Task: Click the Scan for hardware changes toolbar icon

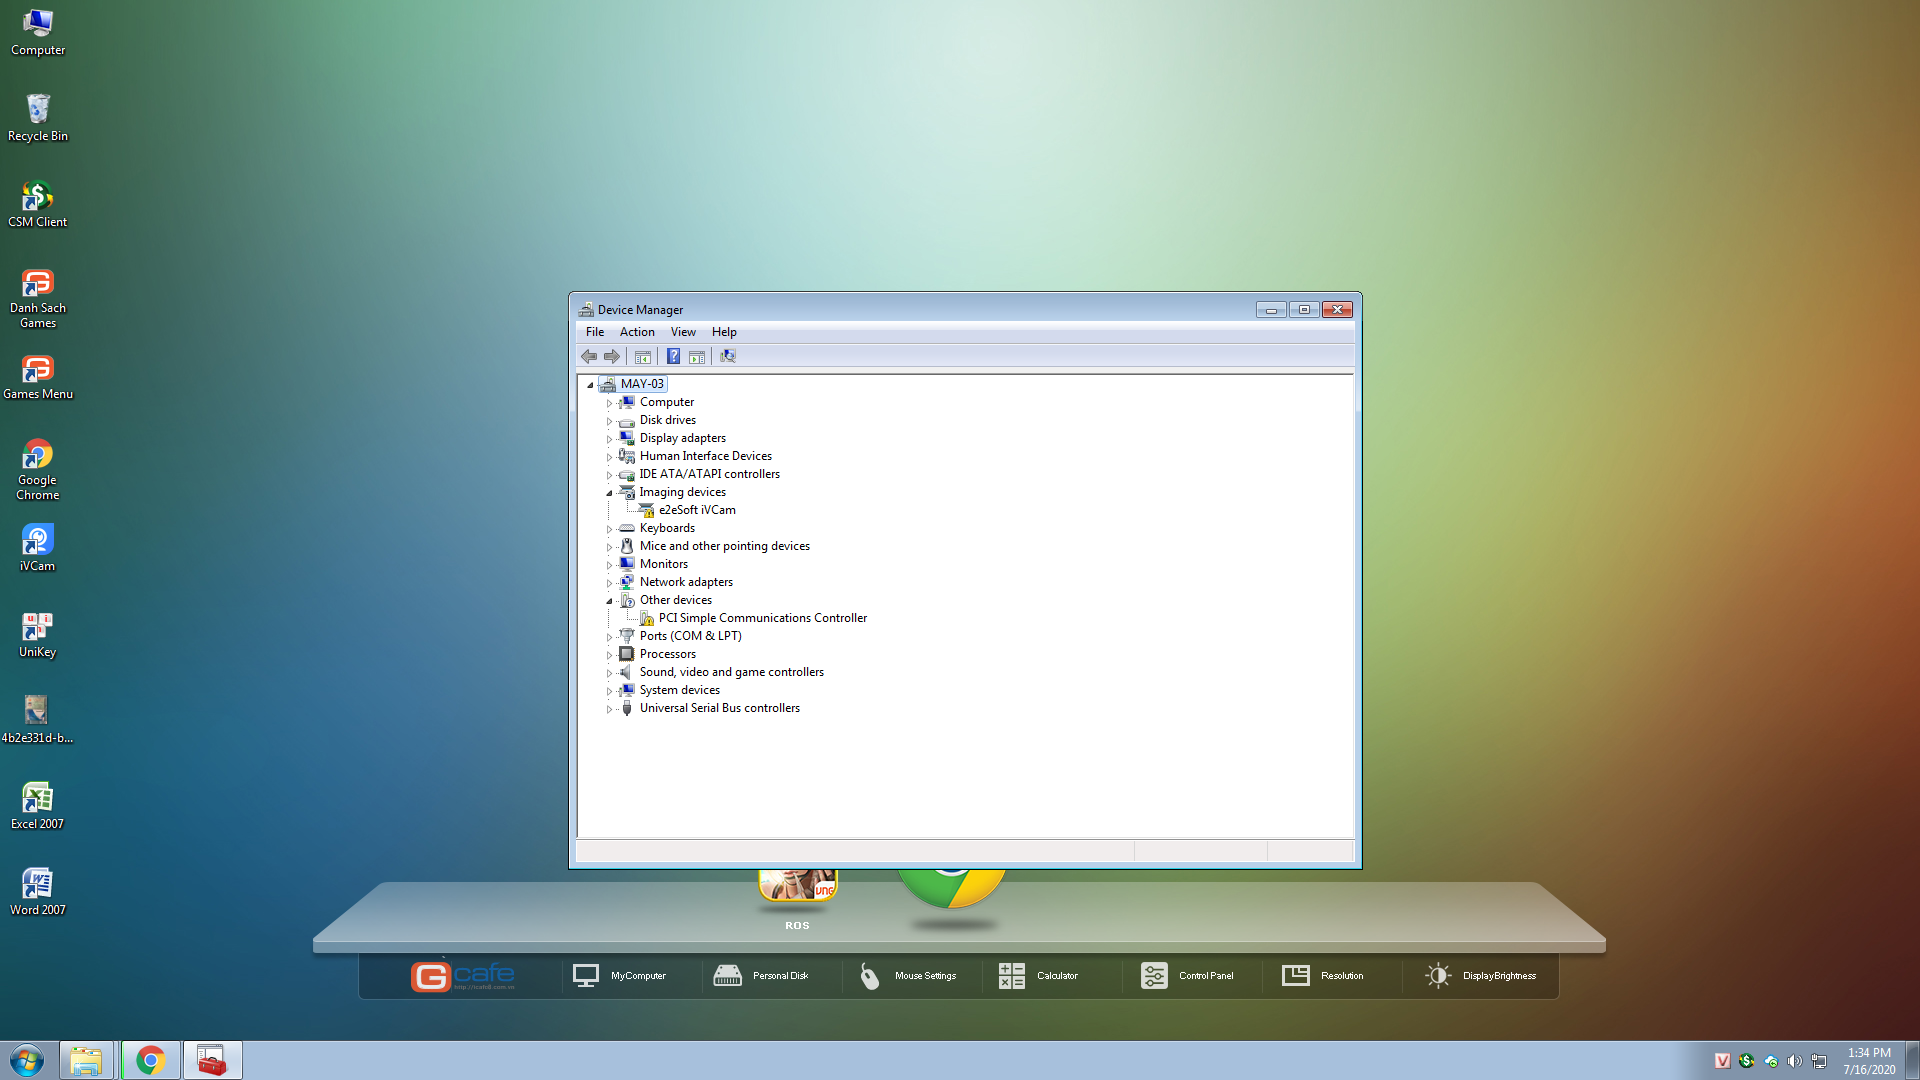Action: pos(728,357)
